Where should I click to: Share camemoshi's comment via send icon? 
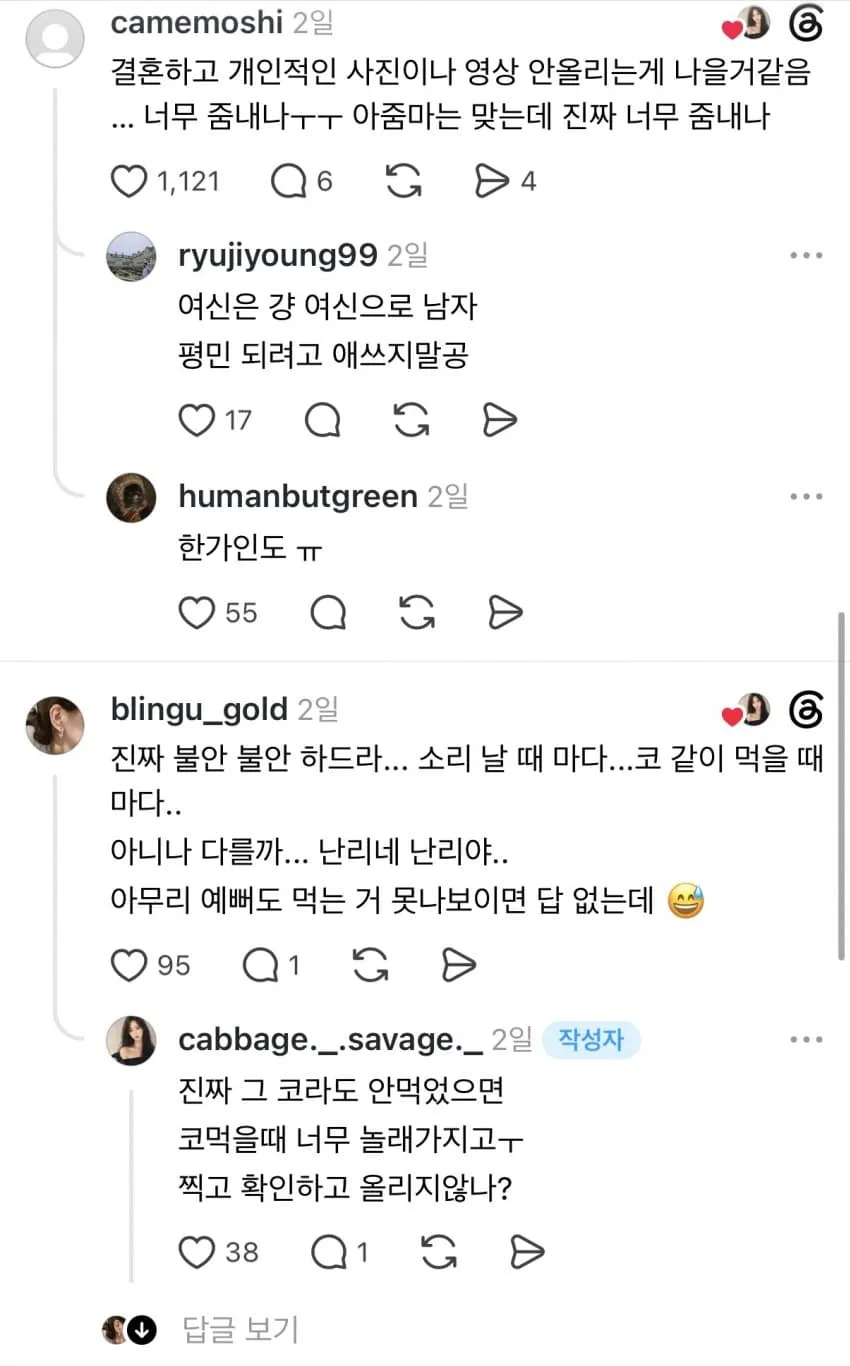(491, 181)
